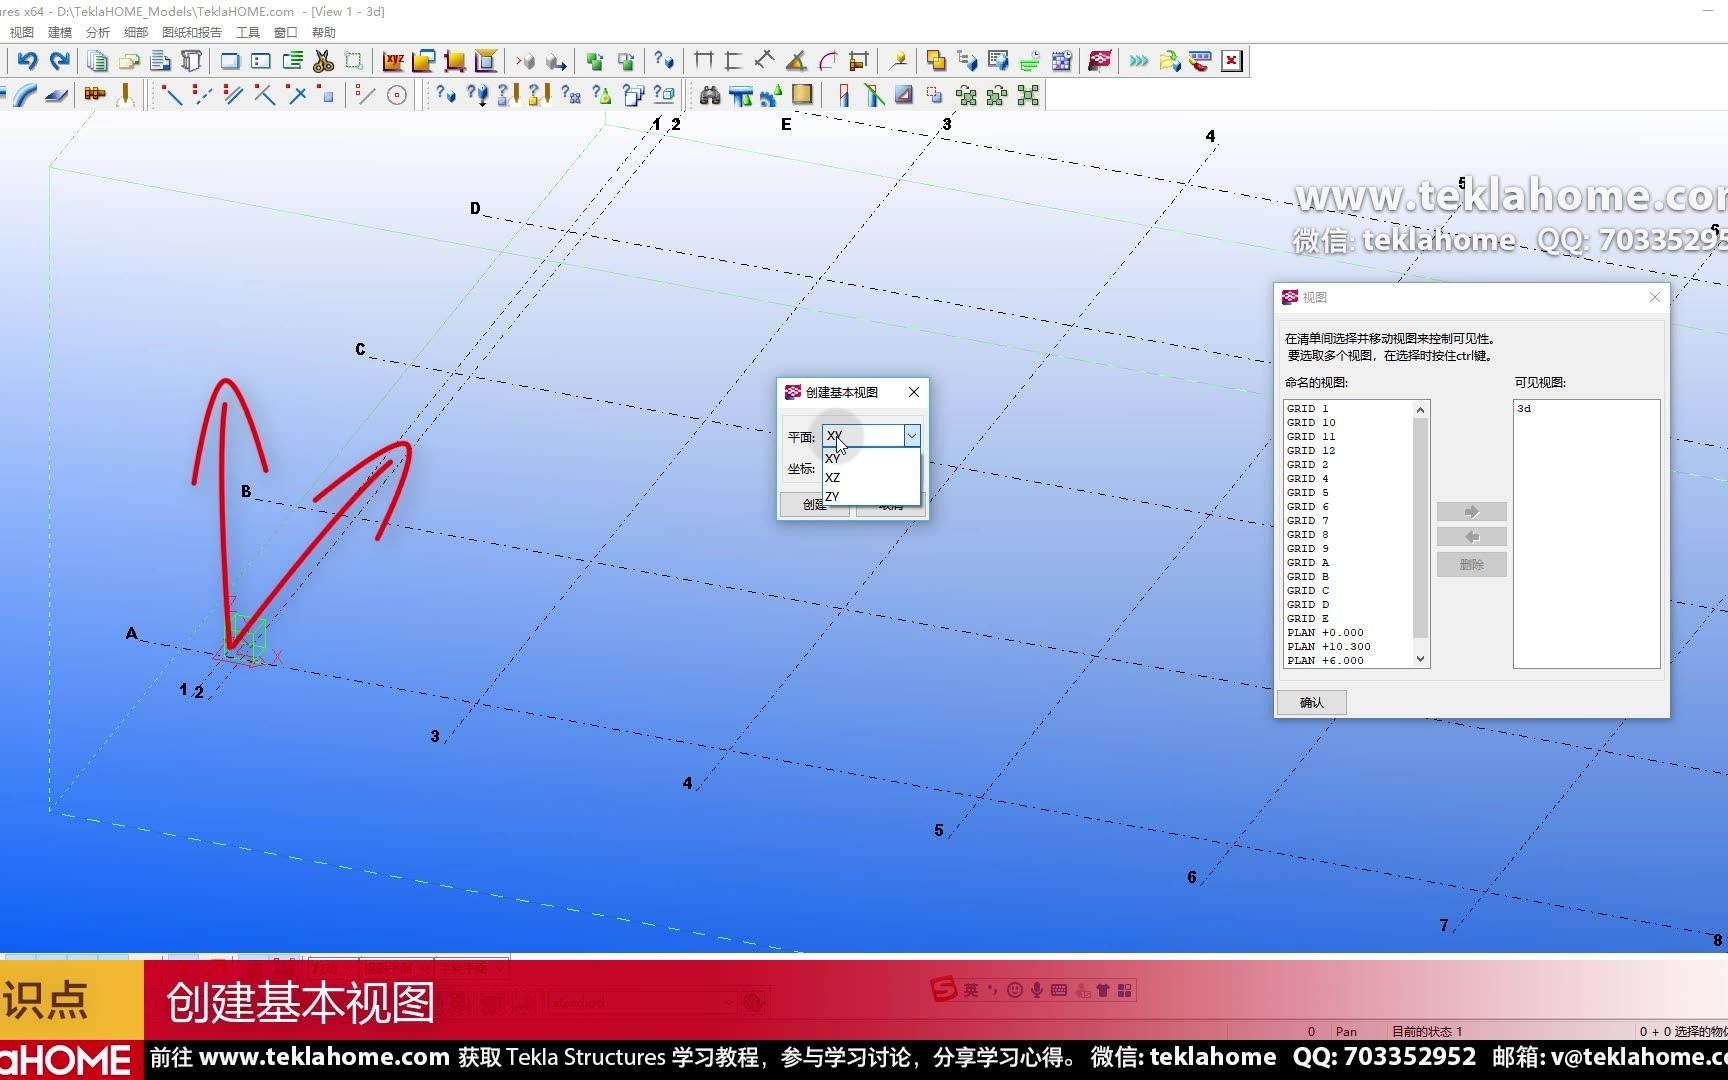Click the crossing lines snap icon

297,95
